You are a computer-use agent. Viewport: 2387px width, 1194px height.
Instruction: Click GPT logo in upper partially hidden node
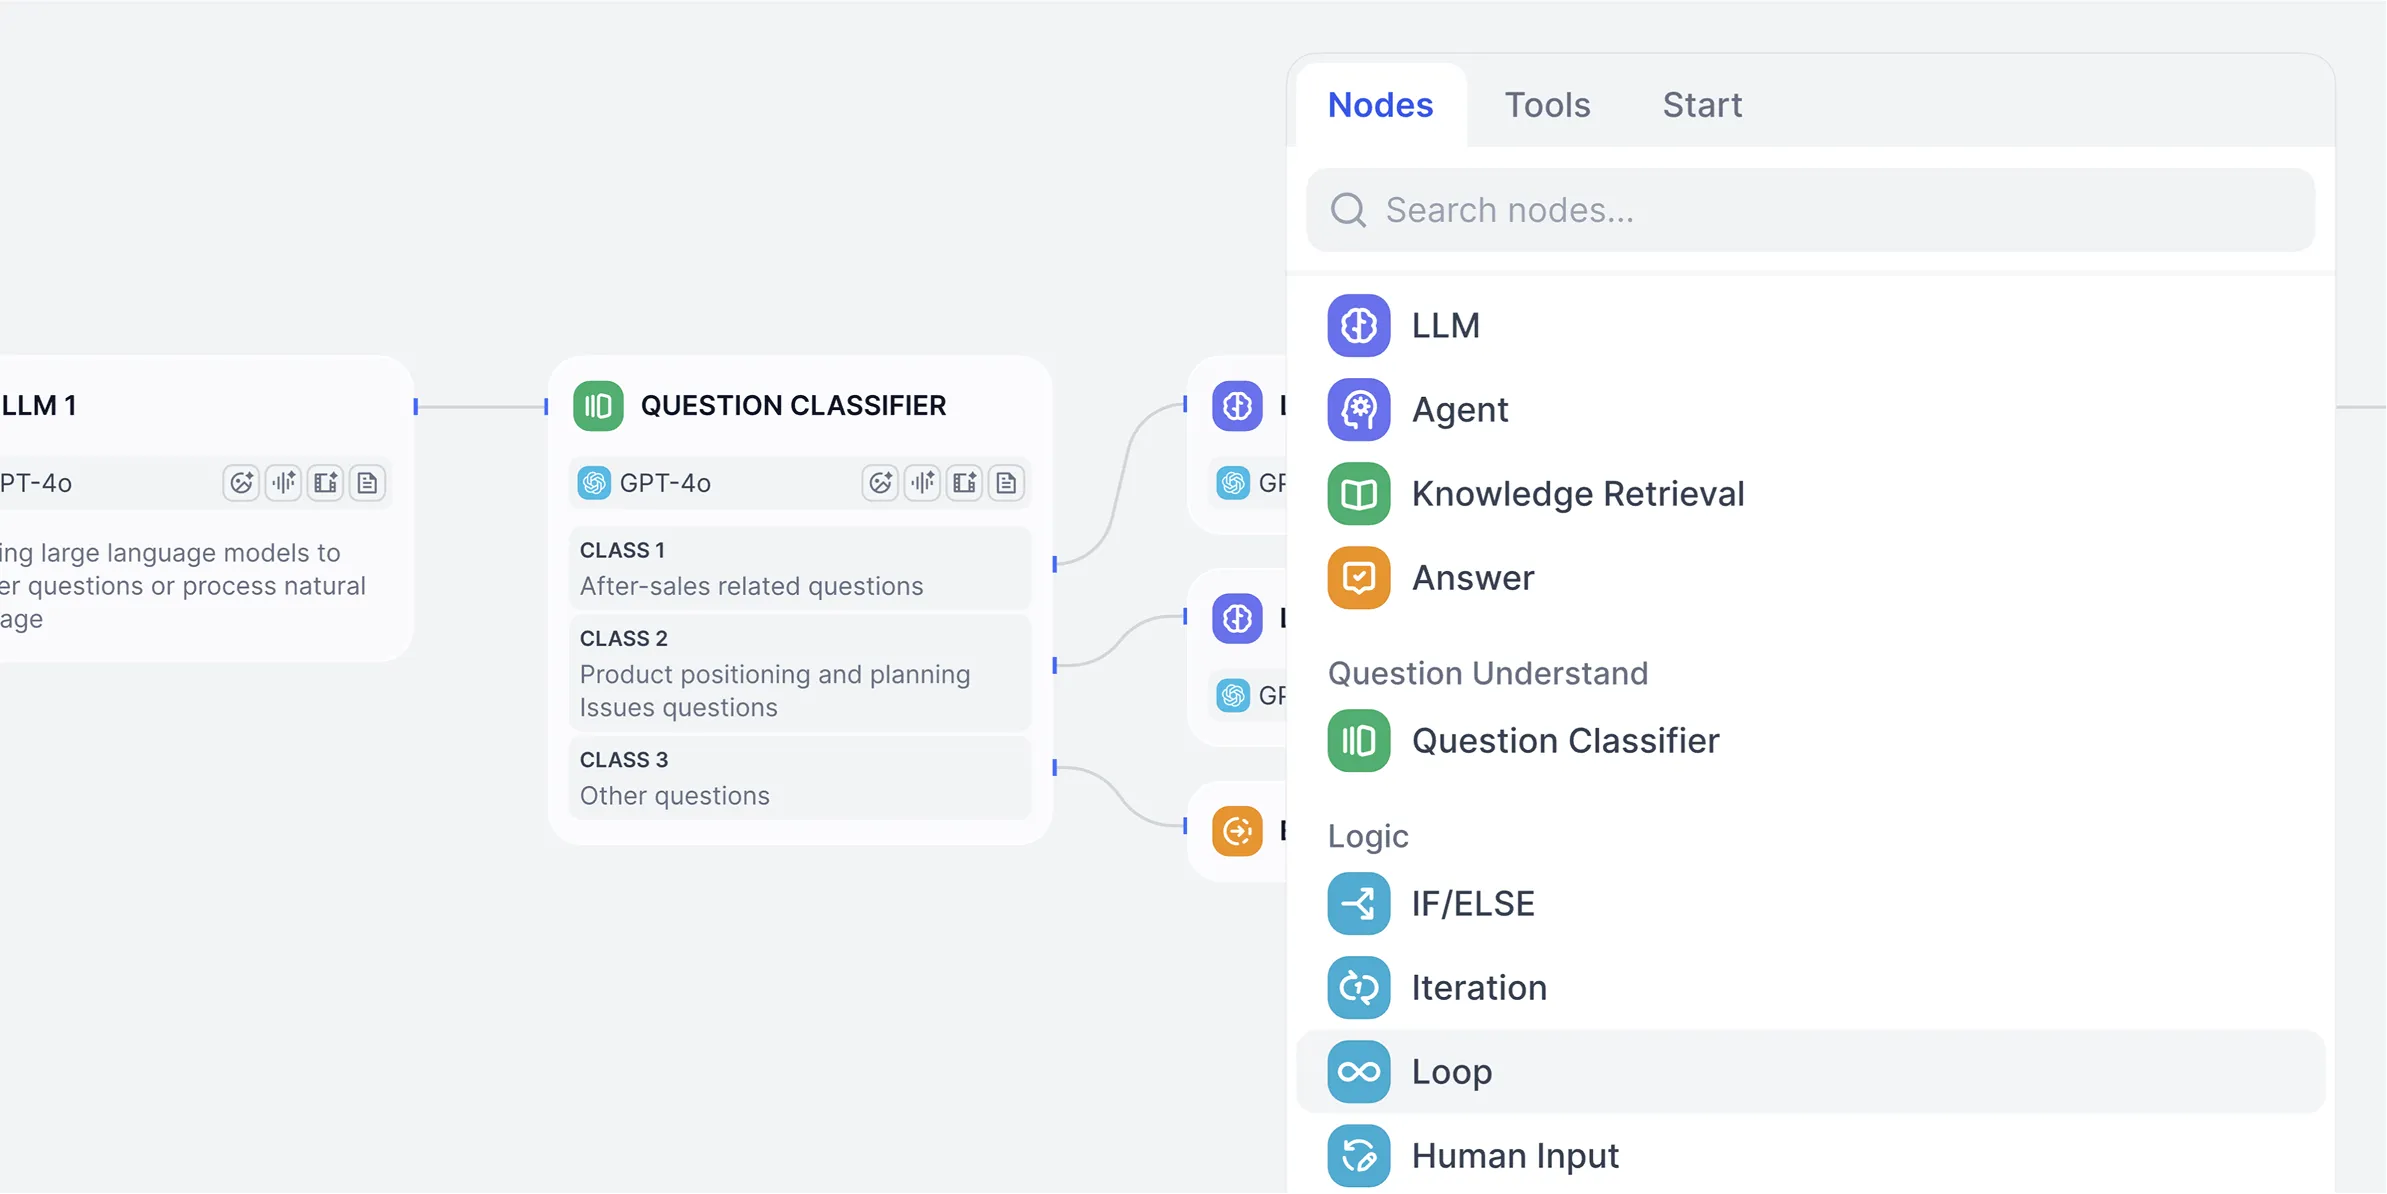(1233, 483)
